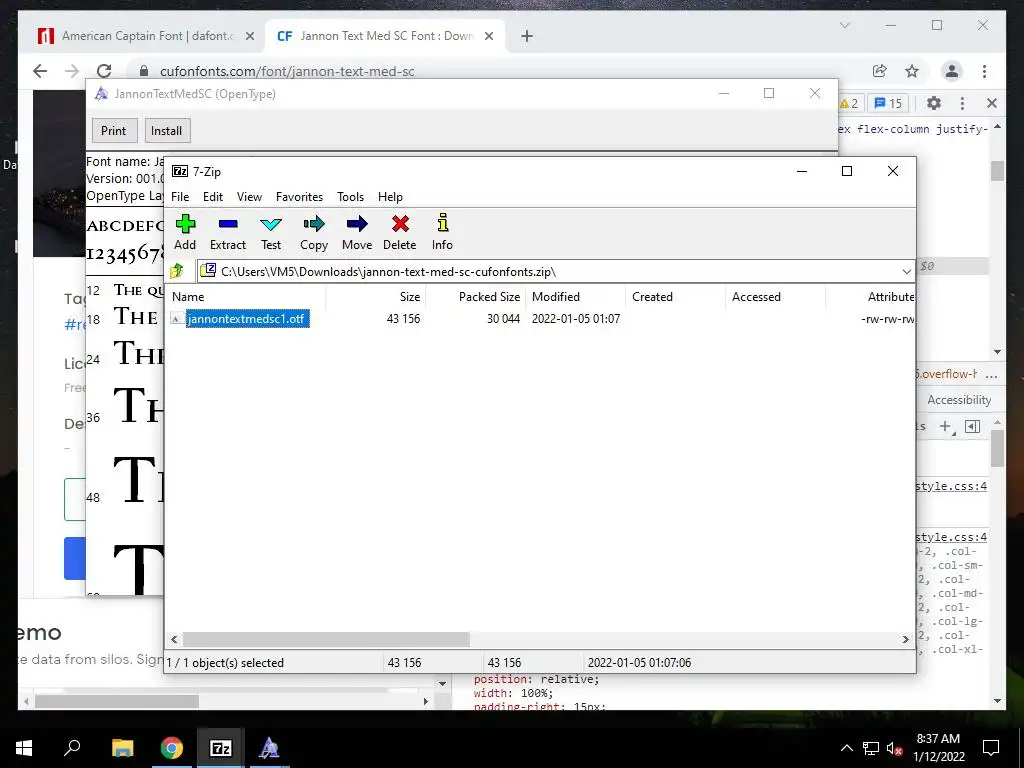Open the taskbar clock showing 8:37 AM
Screen dimensions: 1024x768
point(938,748)
